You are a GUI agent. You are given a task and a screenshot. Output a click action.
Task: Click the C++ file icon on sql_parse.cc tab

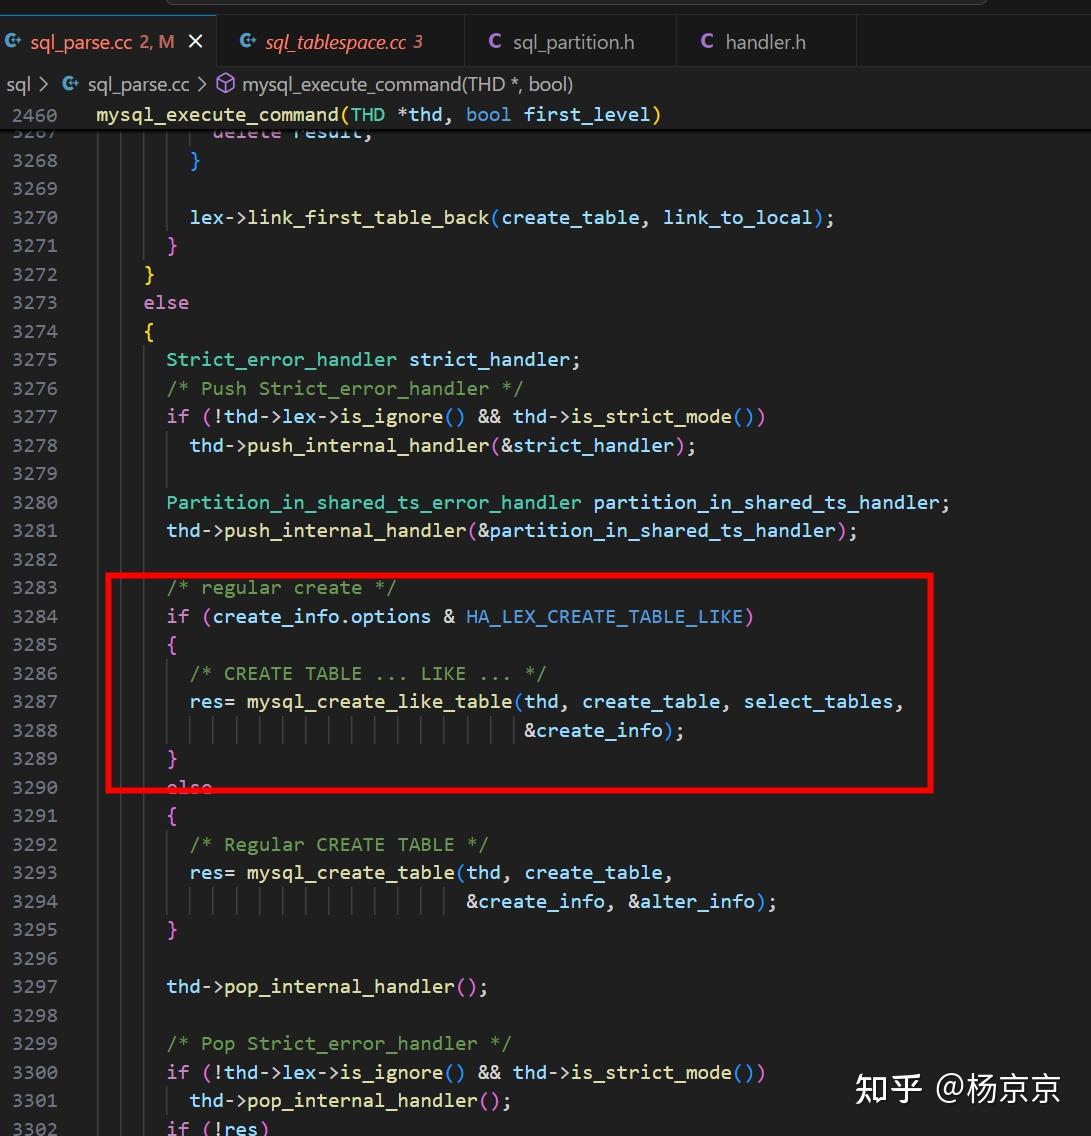click(x=14, y=41)
